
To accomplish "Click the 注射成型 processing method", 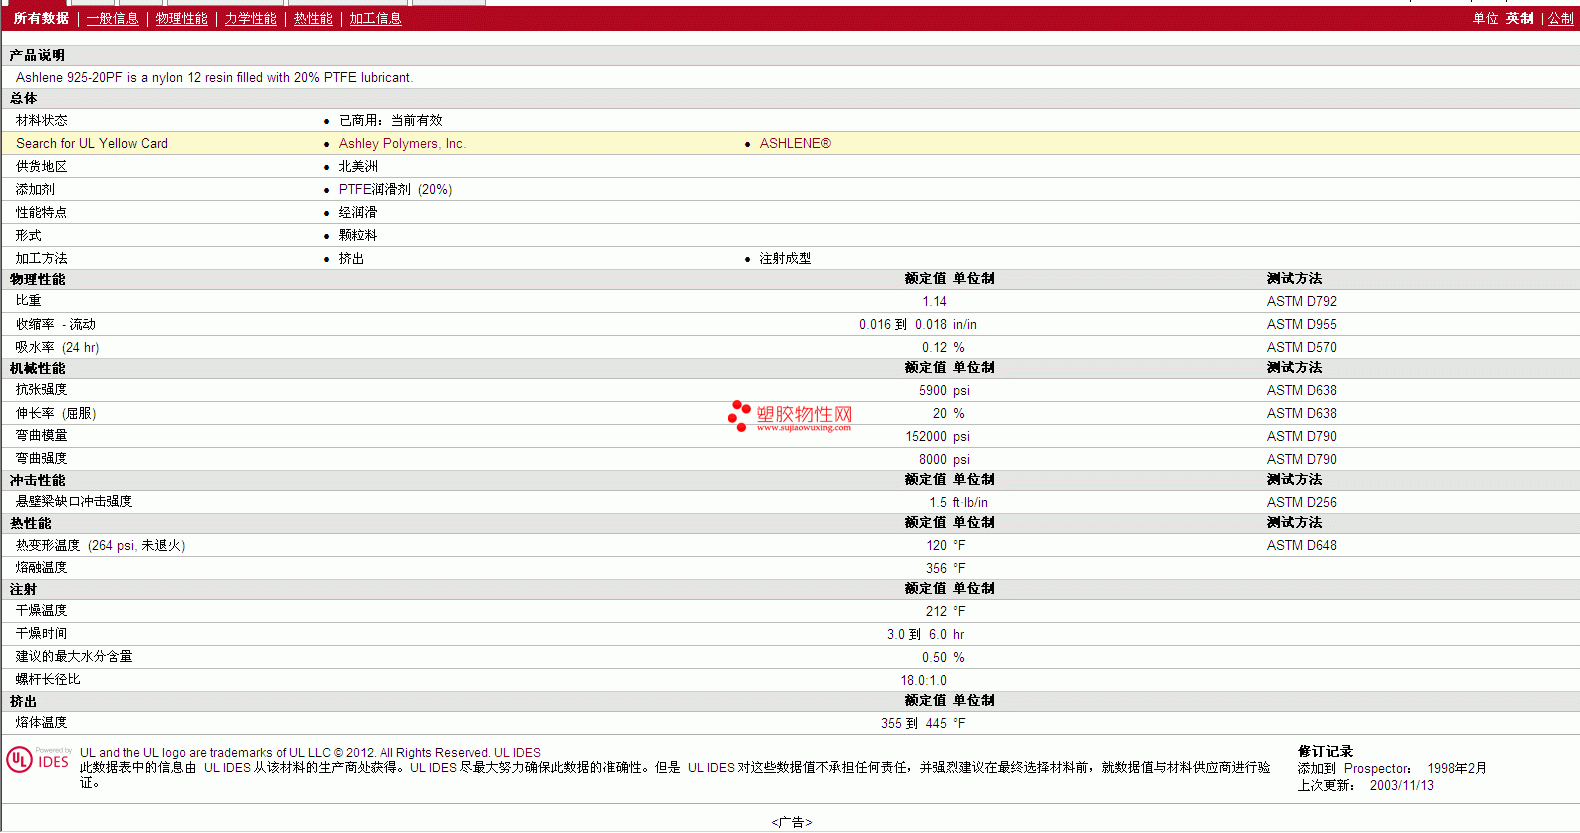I will [x=785, y=259].
